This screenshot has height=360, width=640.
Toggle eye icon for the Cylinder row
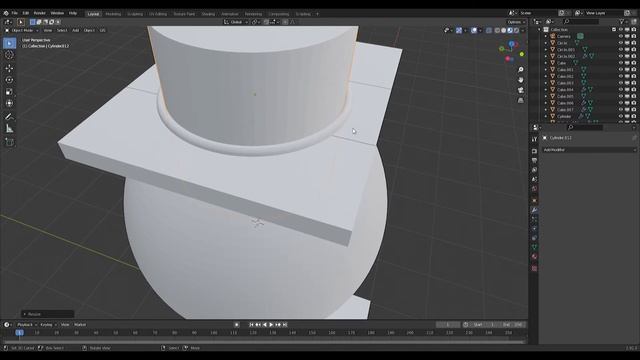pyautogui.click(x=620, y=116)
